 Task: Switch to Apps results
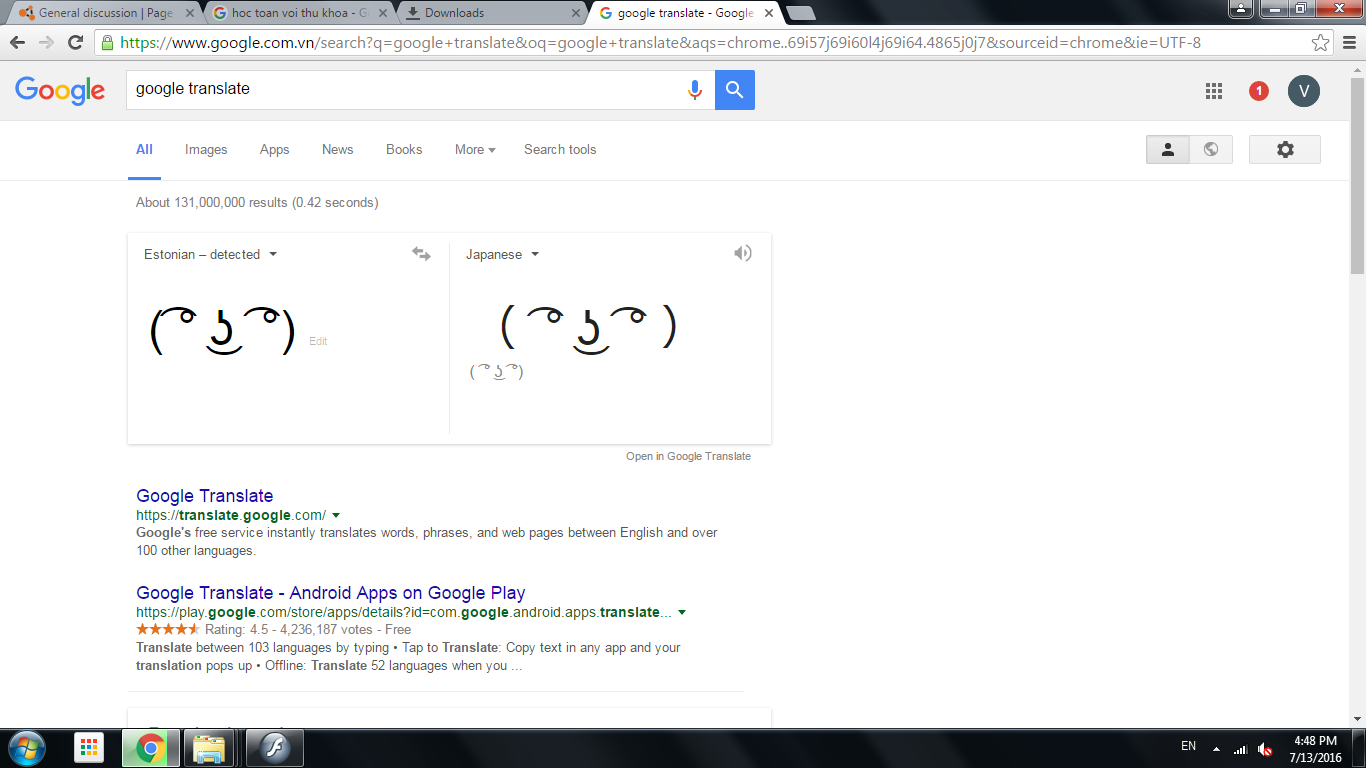click(x=274, y=149)
